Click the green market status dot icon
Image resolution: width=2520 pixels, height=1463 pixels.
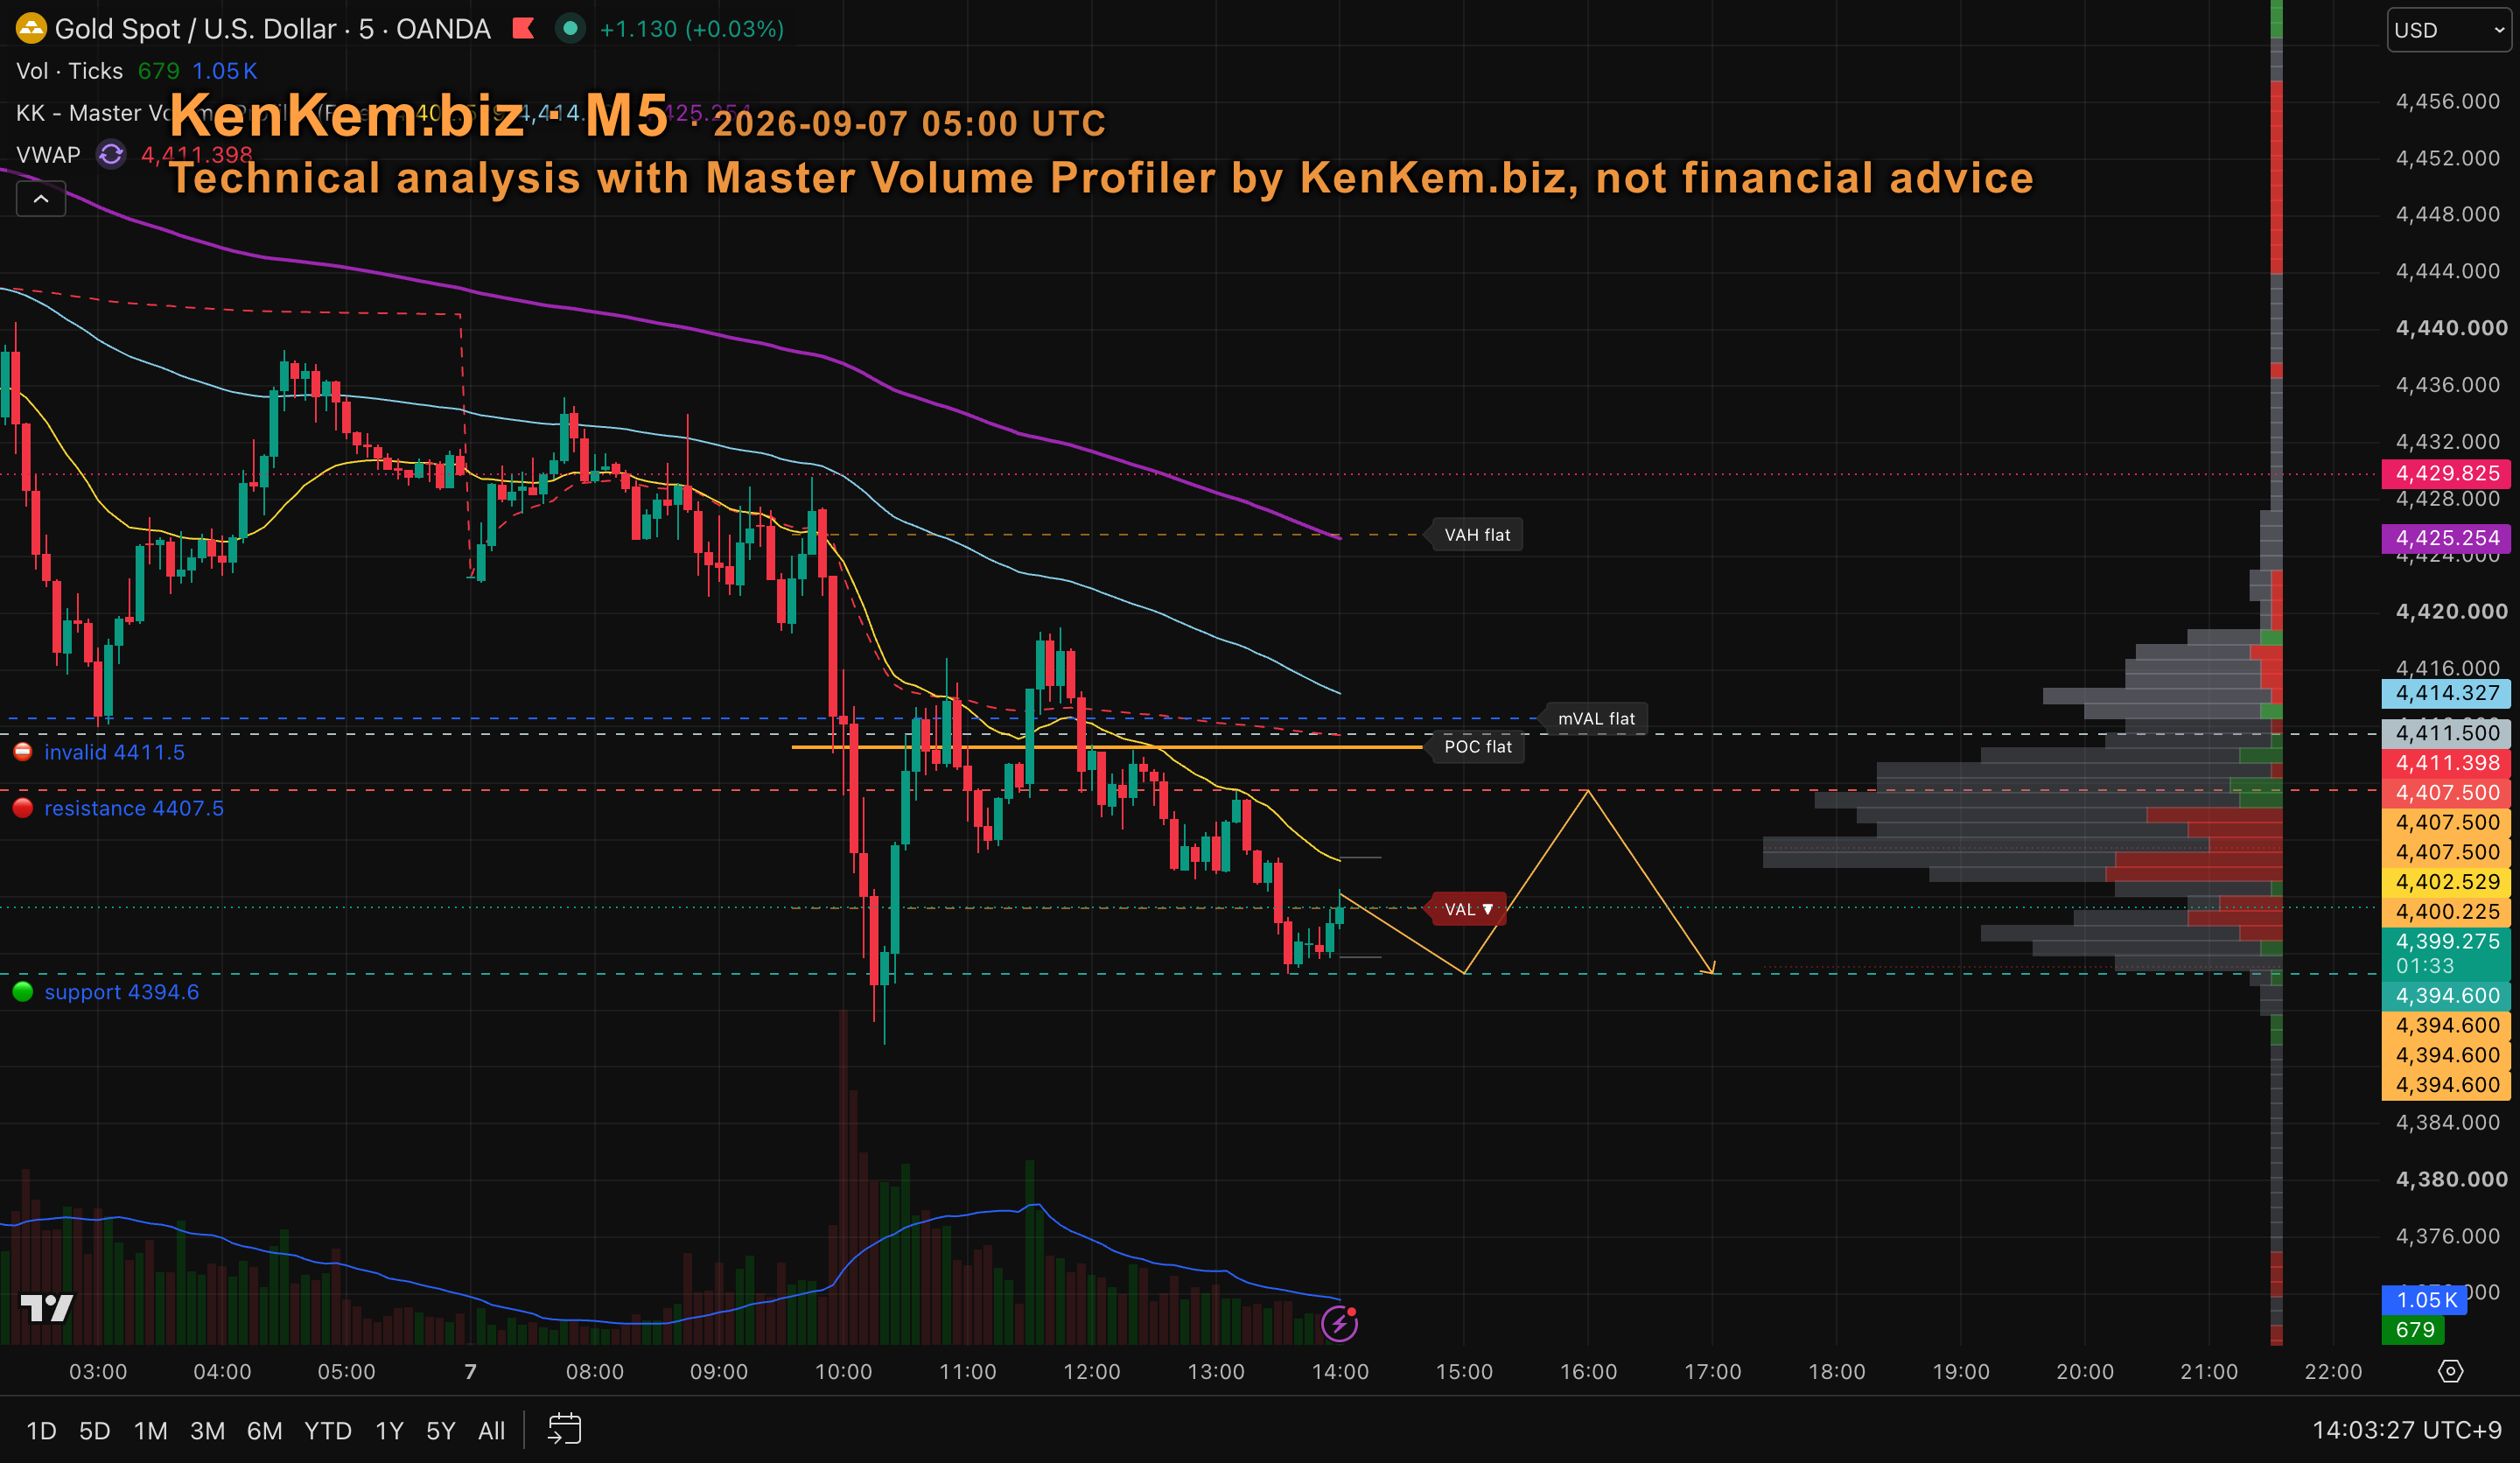(x=570, y=29)
